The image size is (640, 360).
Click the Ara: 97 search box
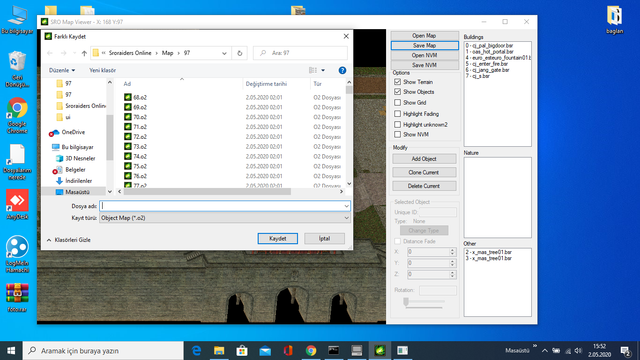click(300, 53)
